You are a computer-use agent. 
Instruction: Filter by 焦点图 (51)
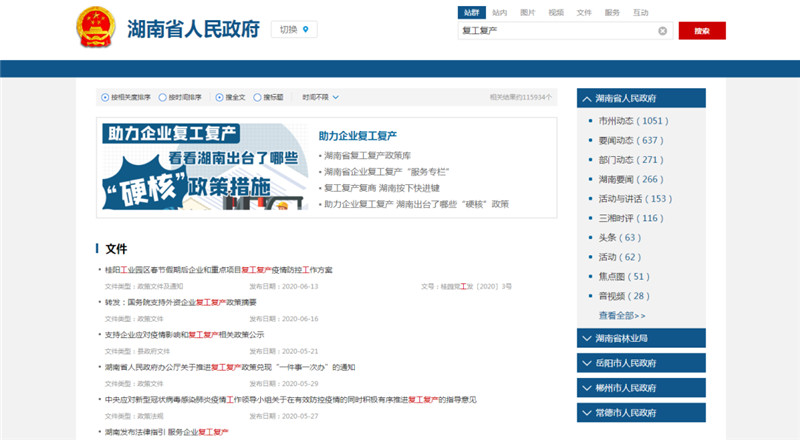624,277
